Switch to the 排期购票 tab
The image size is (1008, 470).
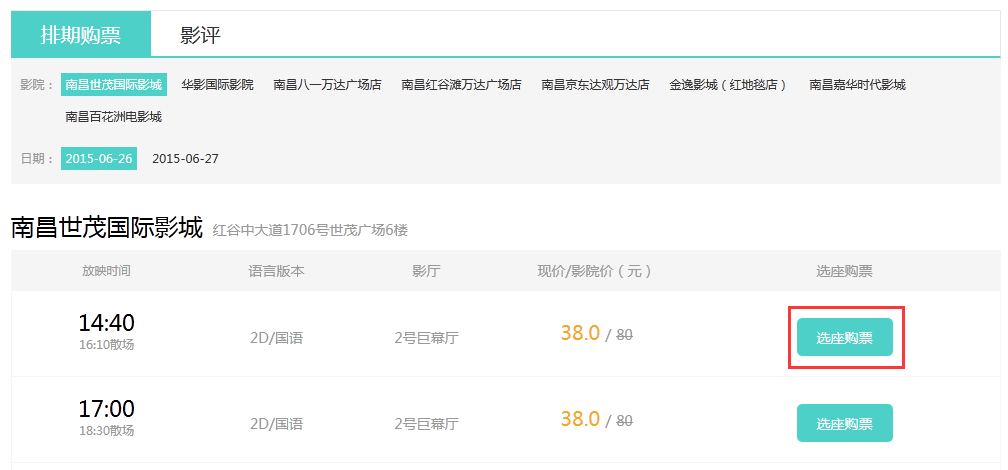coord(81,35)
